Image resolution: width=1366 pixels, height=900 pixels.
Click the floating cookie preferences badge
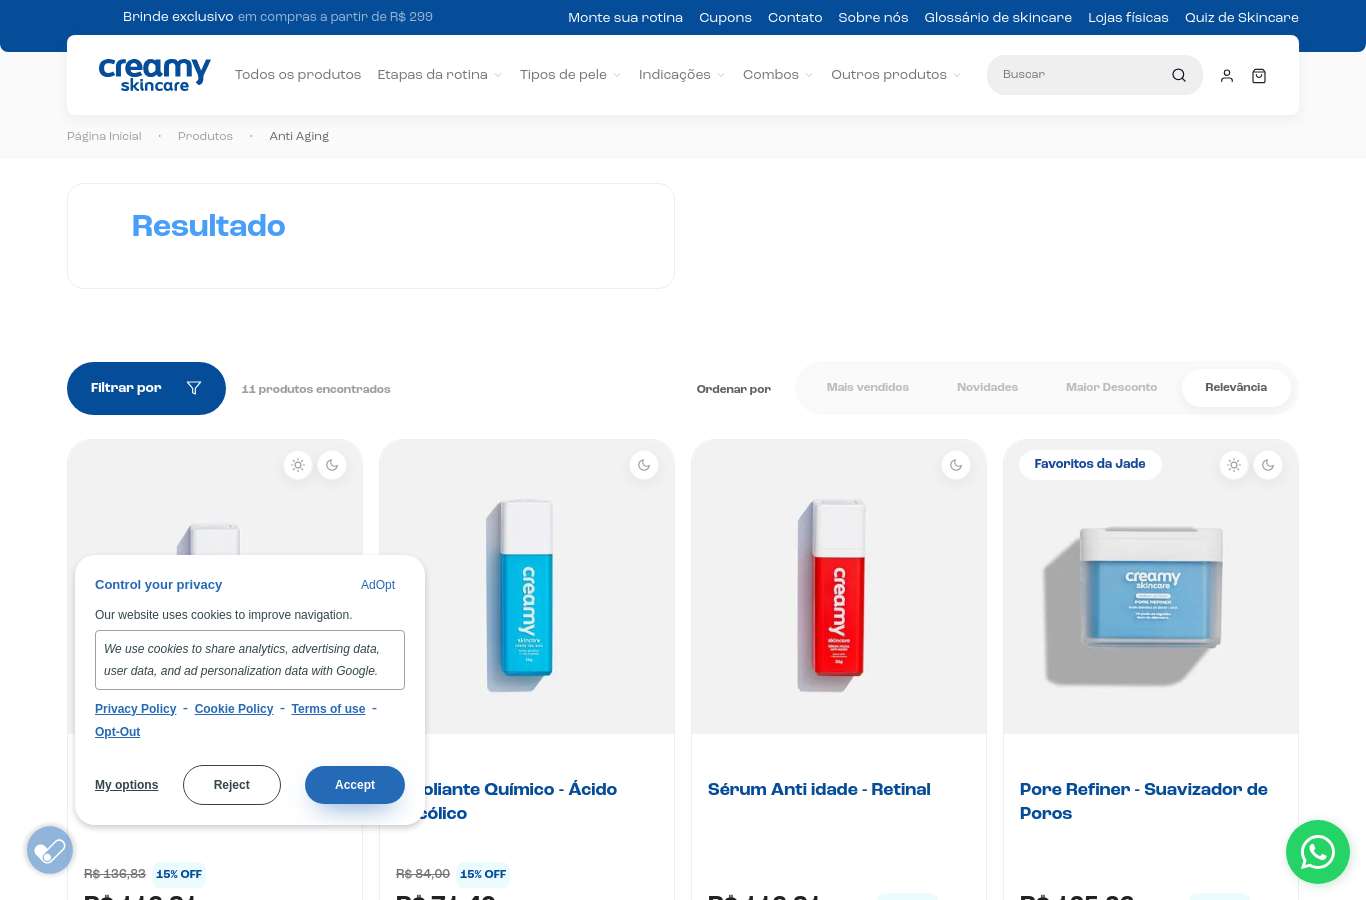pos(50,850)
